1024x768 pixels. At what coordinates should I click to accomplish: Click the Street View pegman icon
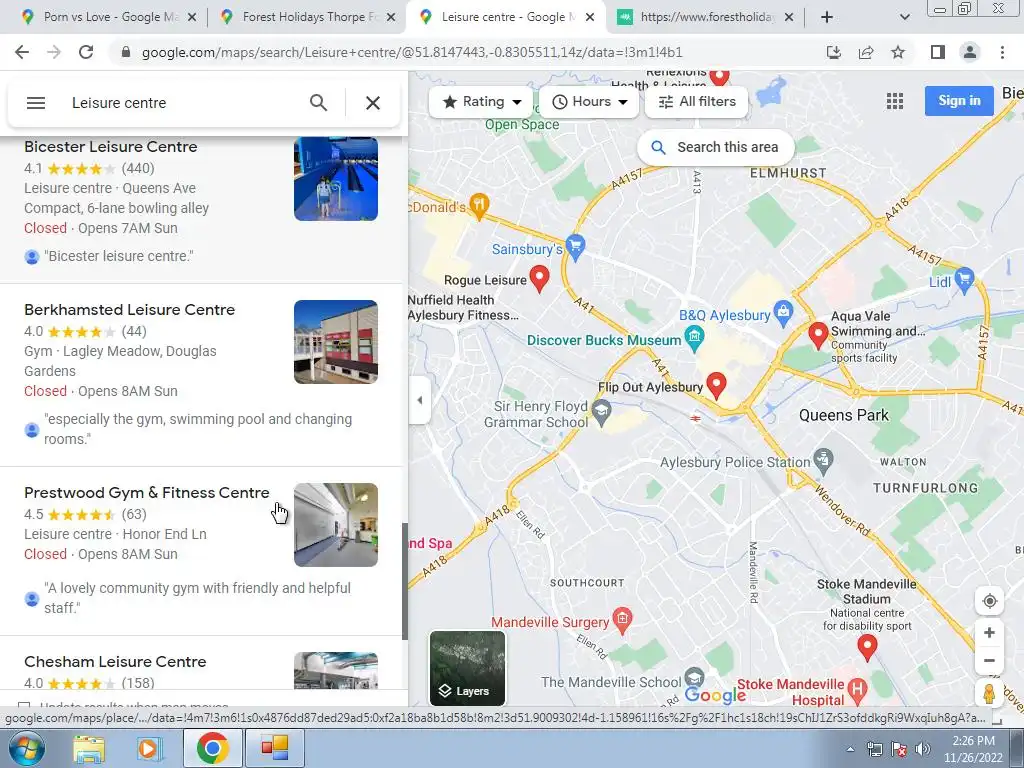point(989,693)
